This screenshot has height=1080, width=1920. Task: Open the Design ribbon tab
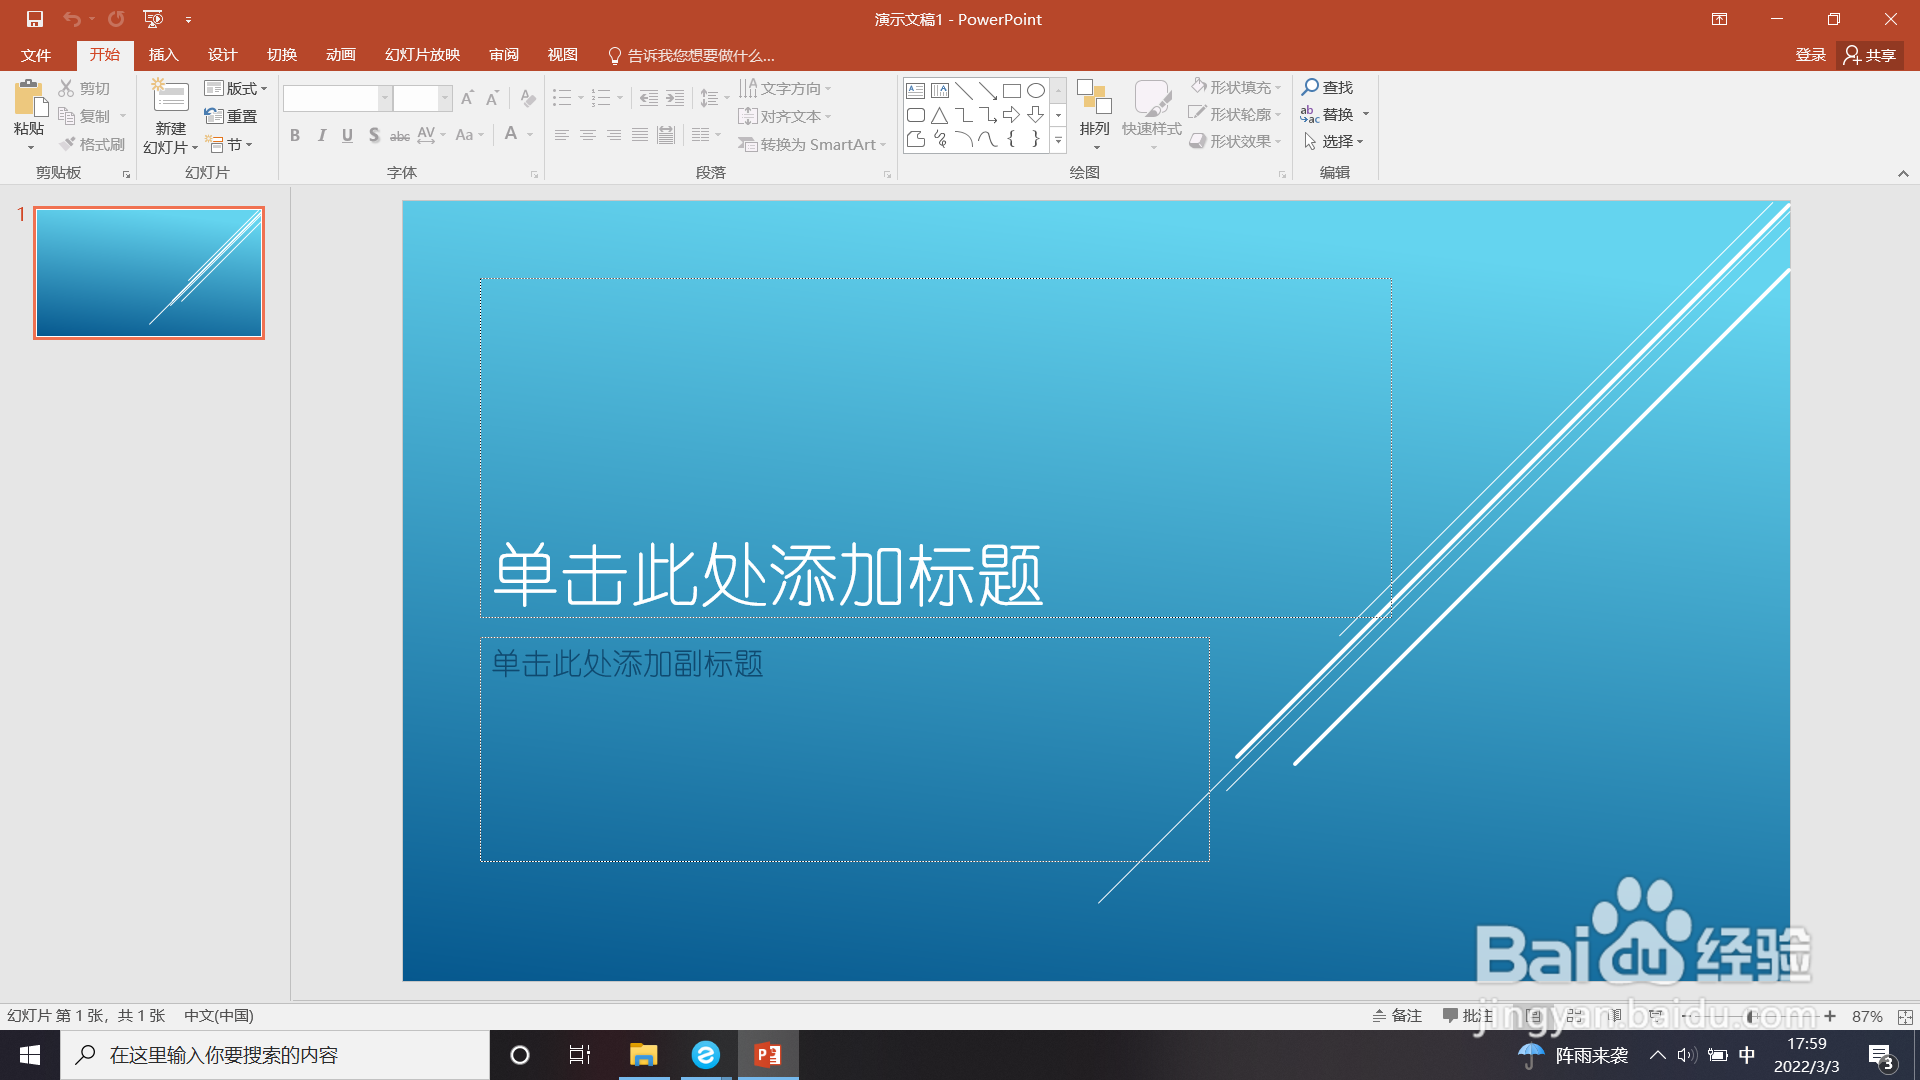pos(222,55)
